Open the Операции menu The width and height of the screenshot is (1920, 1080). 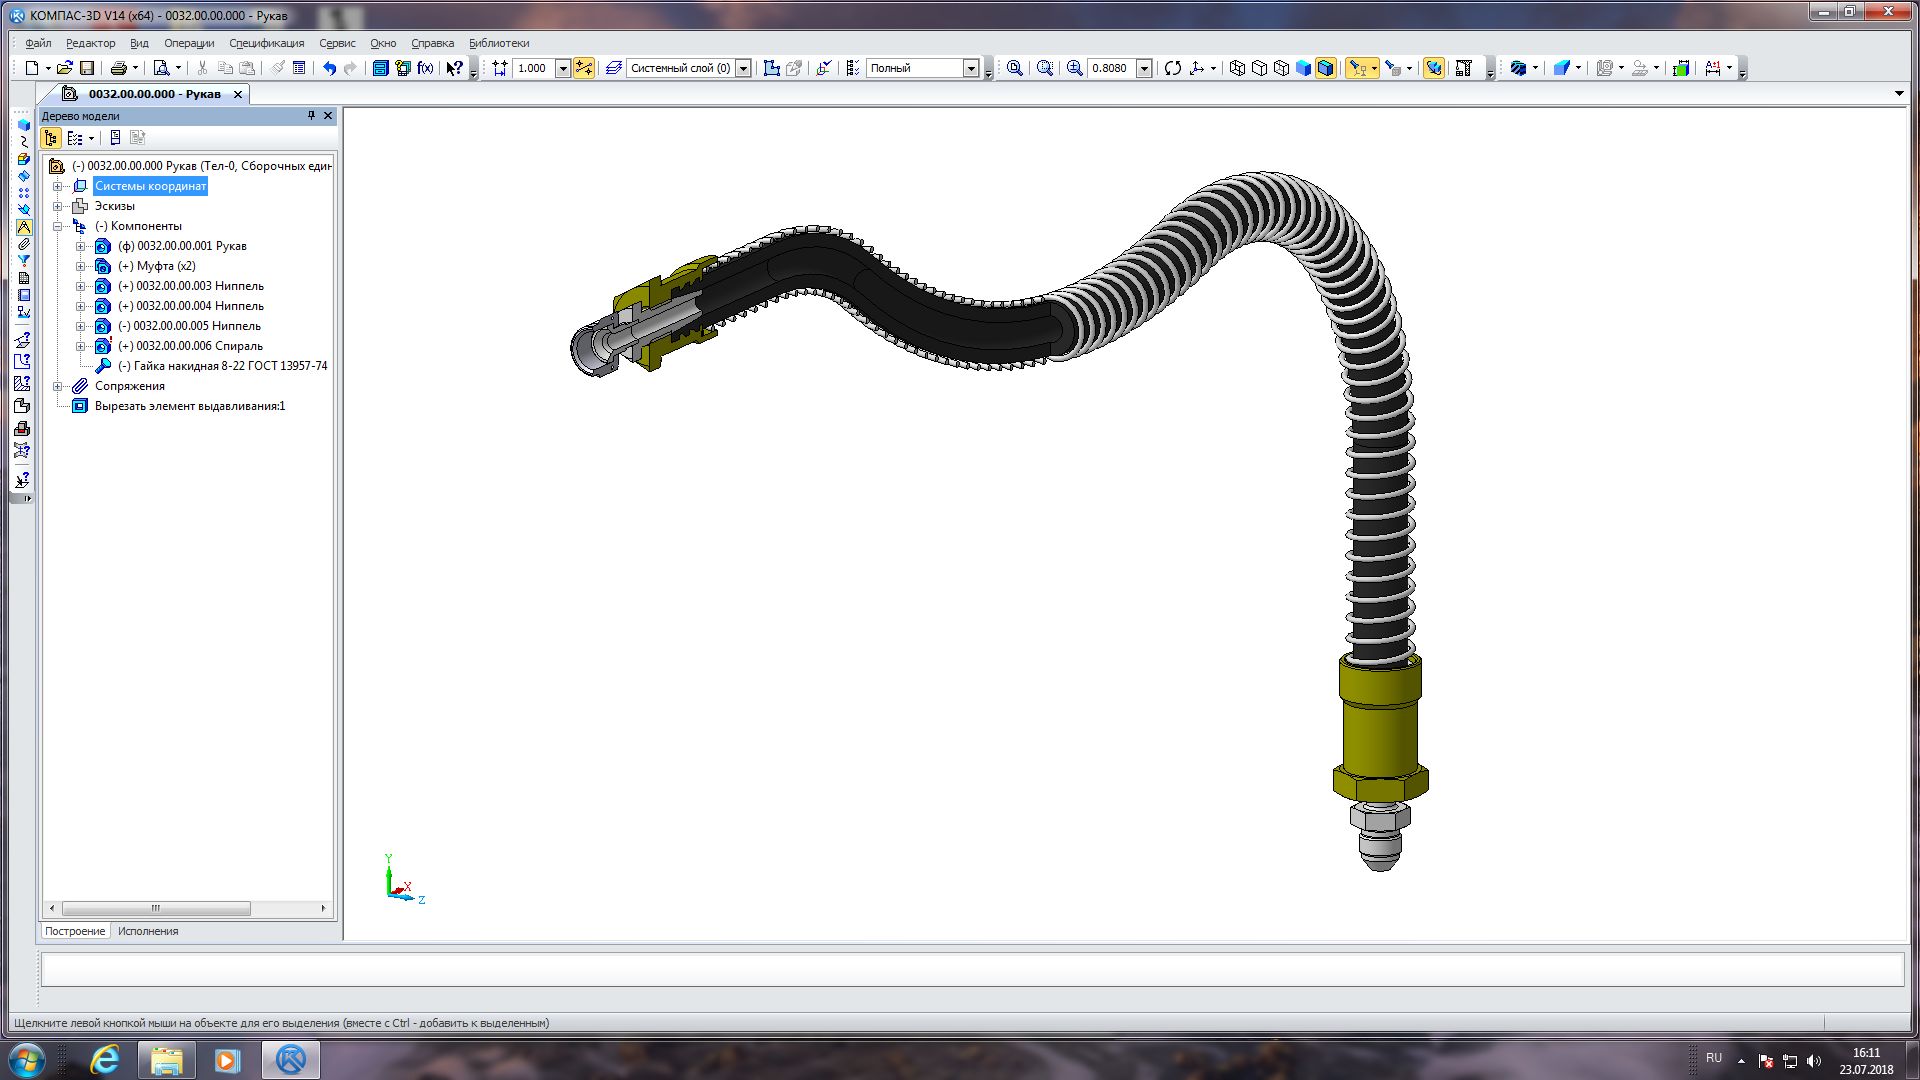click(x=189, y=43)
